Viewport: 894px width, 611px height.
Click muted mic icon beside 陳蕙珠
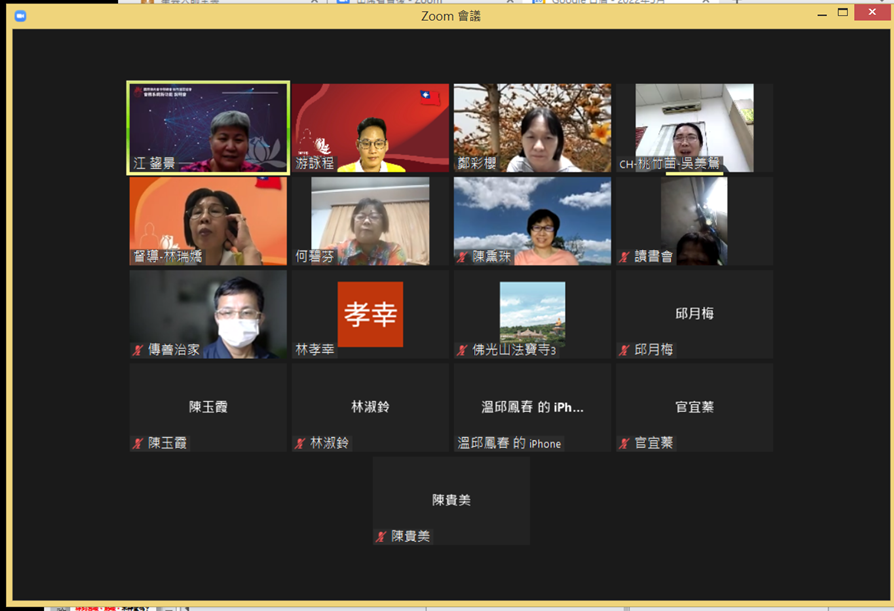[x=463, y=257]
